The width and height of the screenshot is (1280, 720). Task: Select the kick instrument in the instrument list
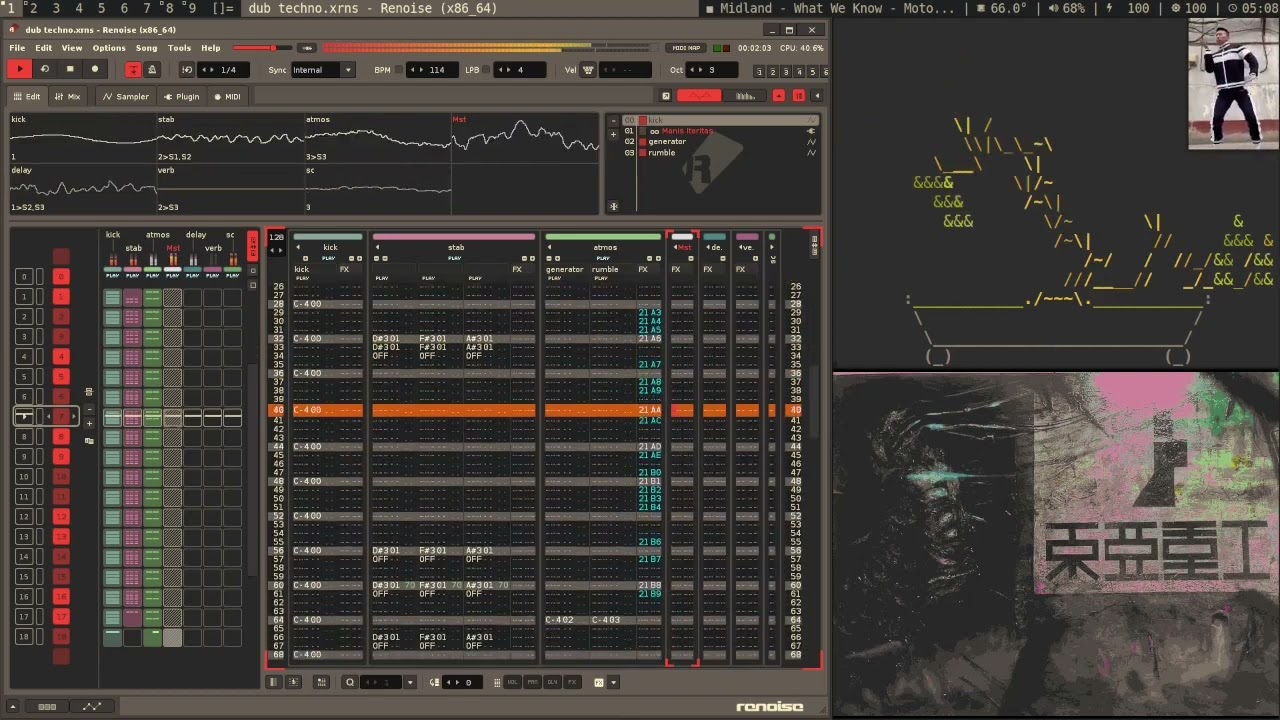pyautogui.click(x=720, y=120)
